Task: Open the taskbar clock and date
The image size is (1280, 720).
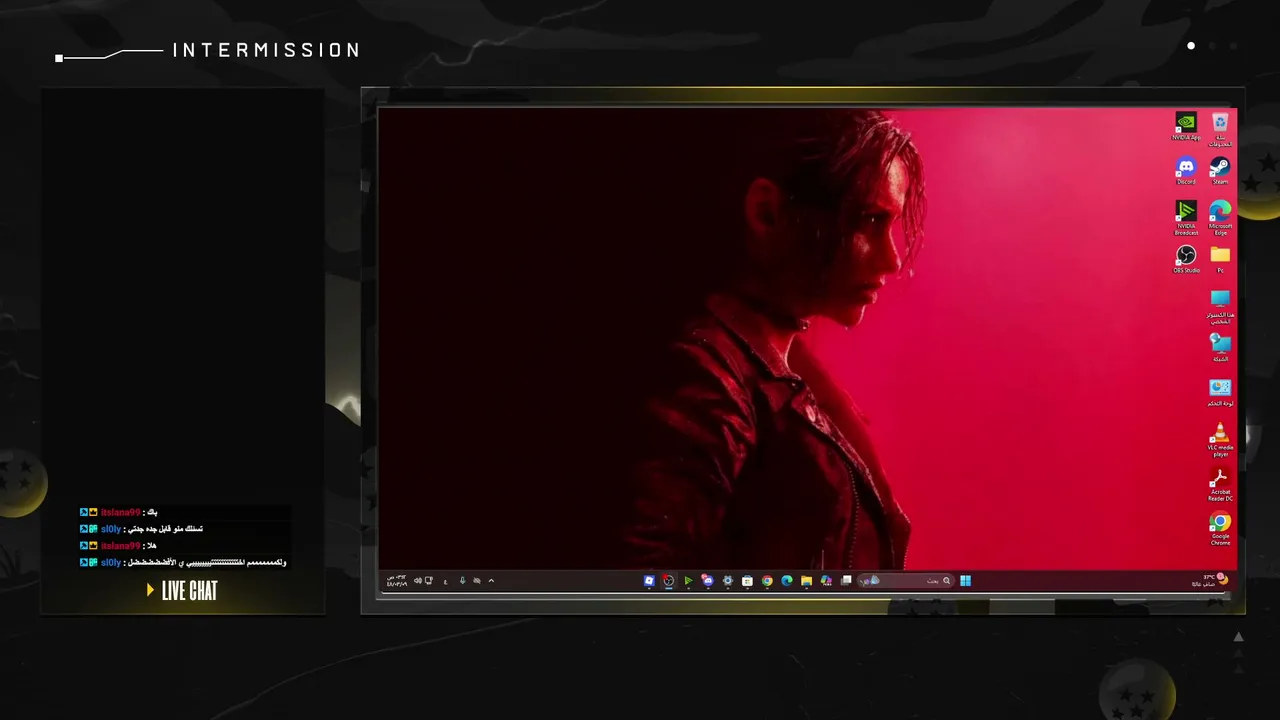Action: click(x=397, y=580)
